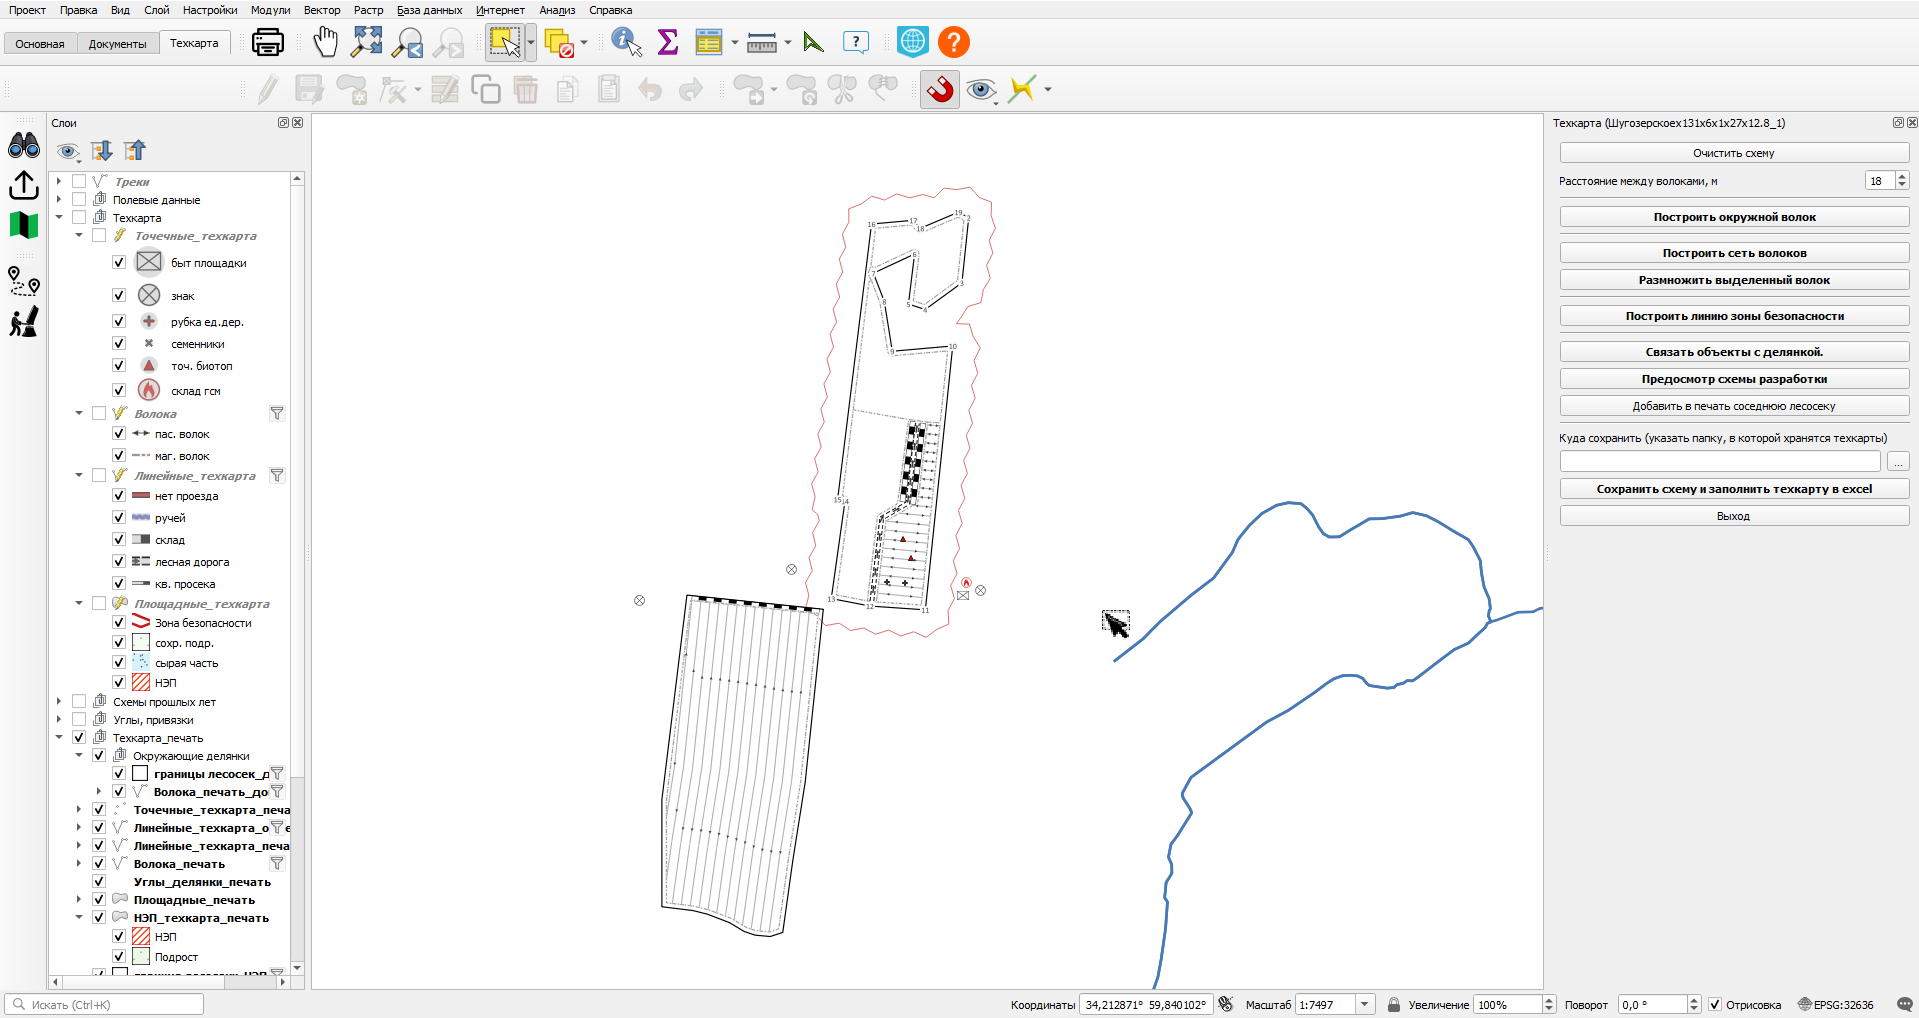Click the green map sidebar icon
Viewport: 1919px width, 1018px height.
(x=24, y=225)
